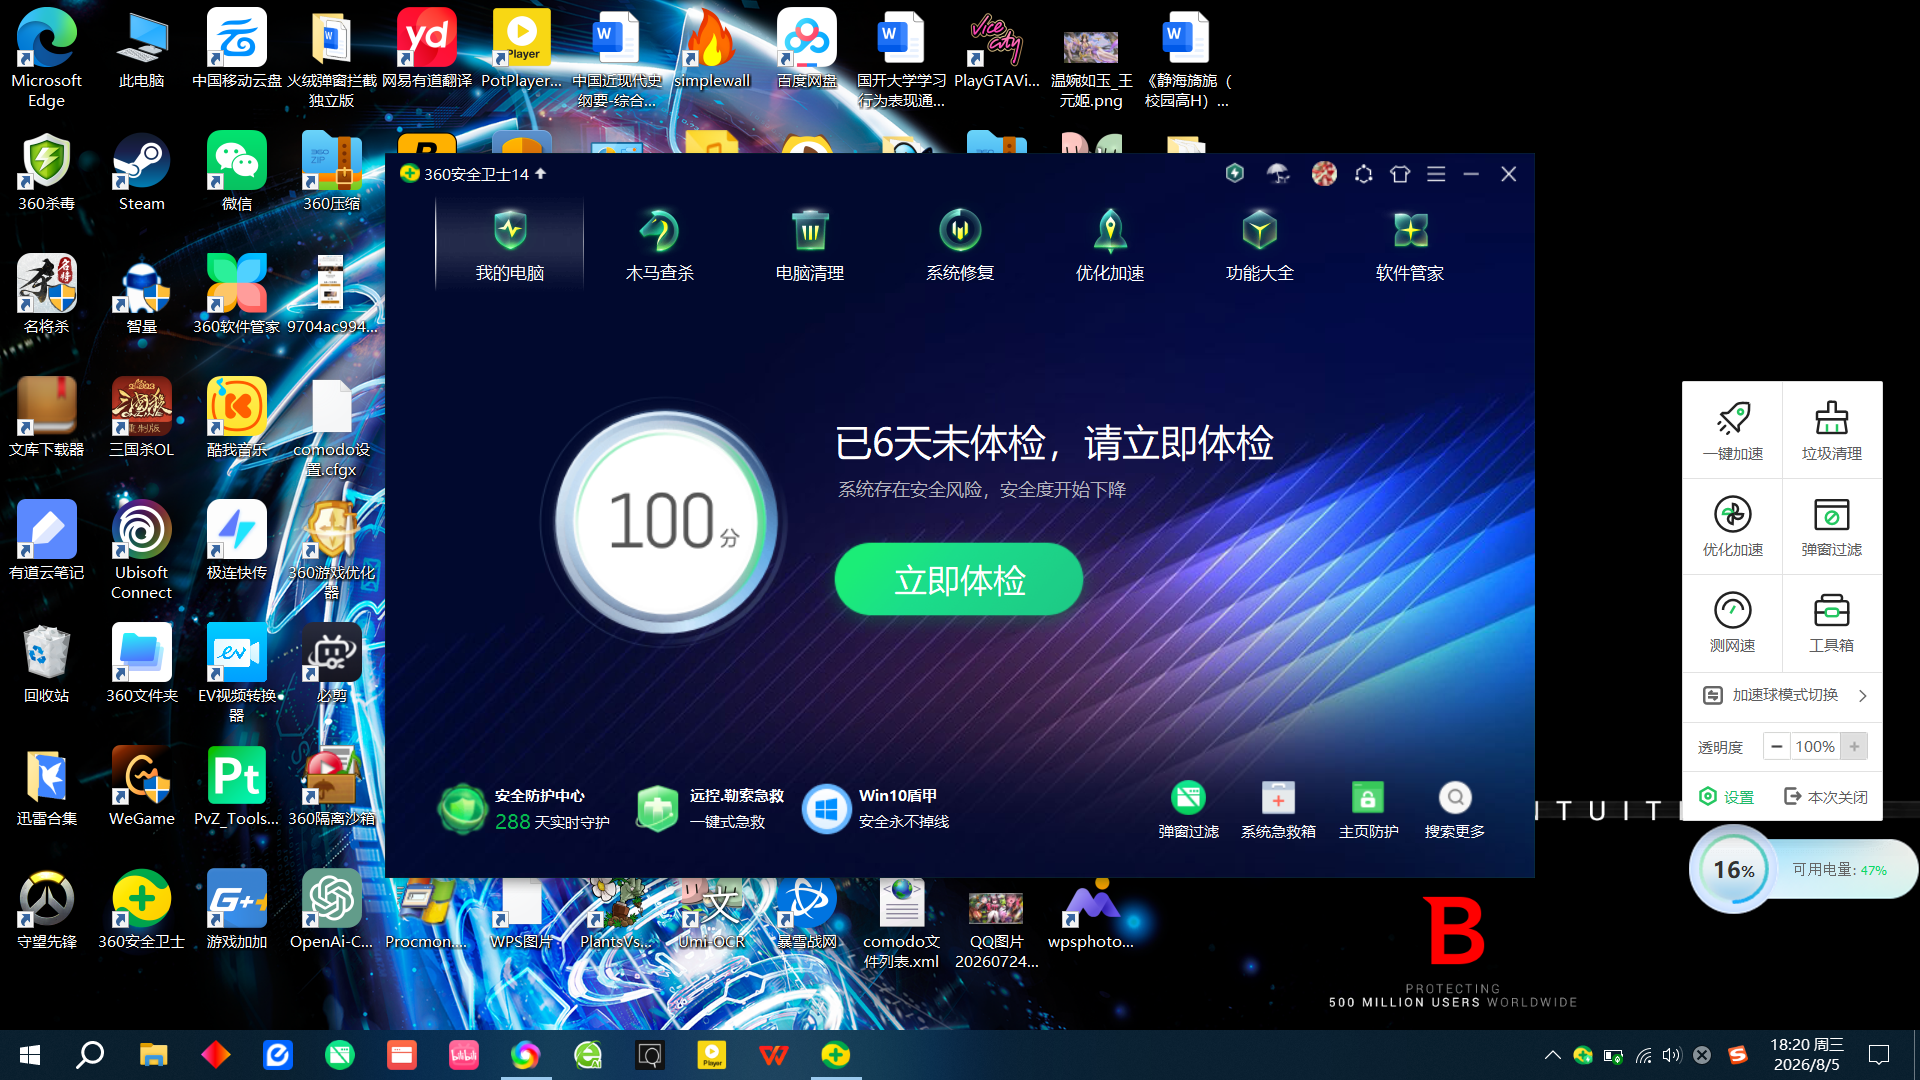Open the hamburger main menu of 360安全卫士
The width and height of the screenshot is (1920, 1080).
(x=1436, y=174)
